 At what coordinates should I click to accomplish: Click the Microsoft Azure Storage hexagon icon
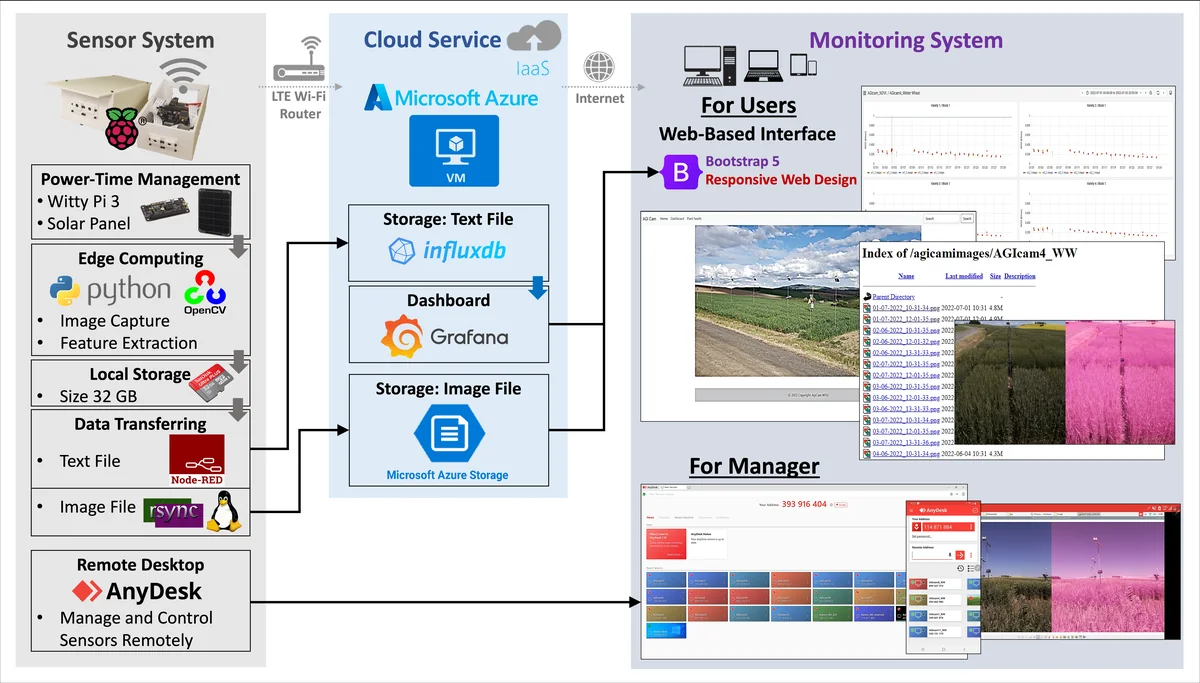click(448, 435)
